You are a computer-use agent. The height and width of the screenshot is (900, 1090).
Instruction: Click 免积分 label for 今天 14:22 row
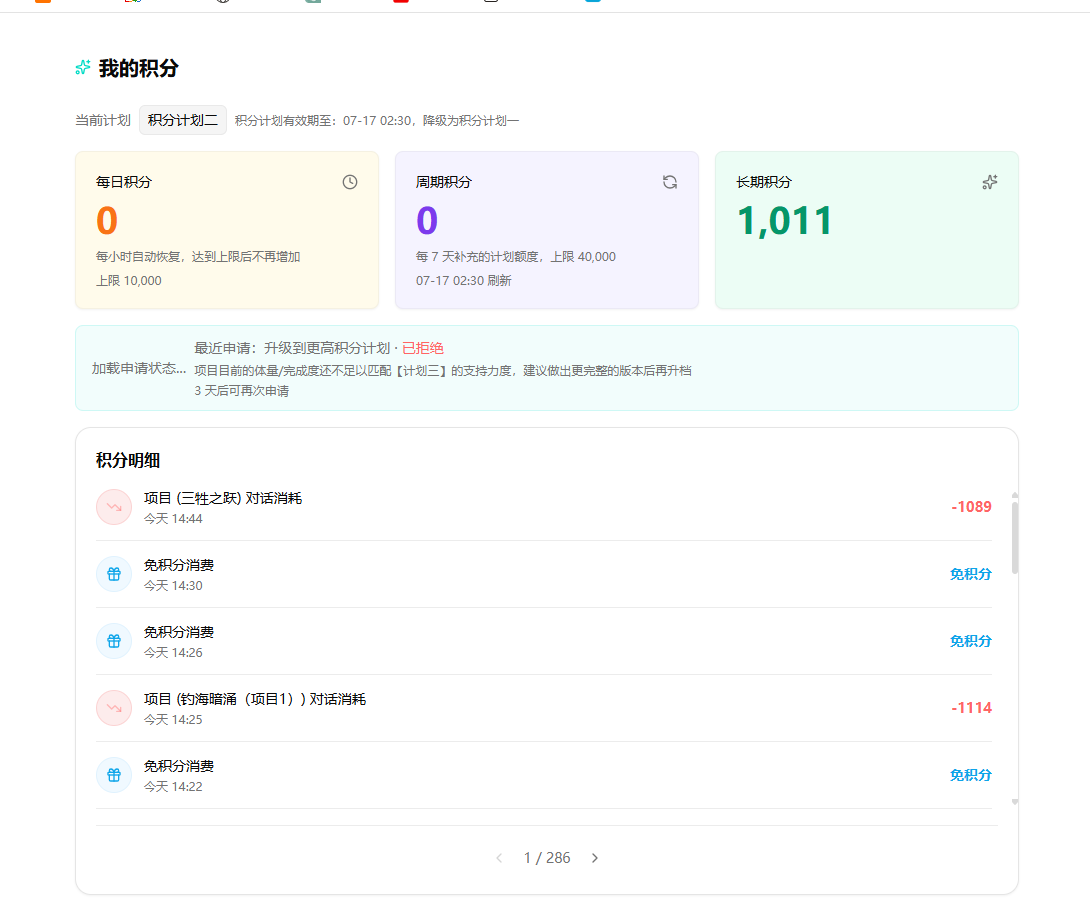tap(970, 775)
